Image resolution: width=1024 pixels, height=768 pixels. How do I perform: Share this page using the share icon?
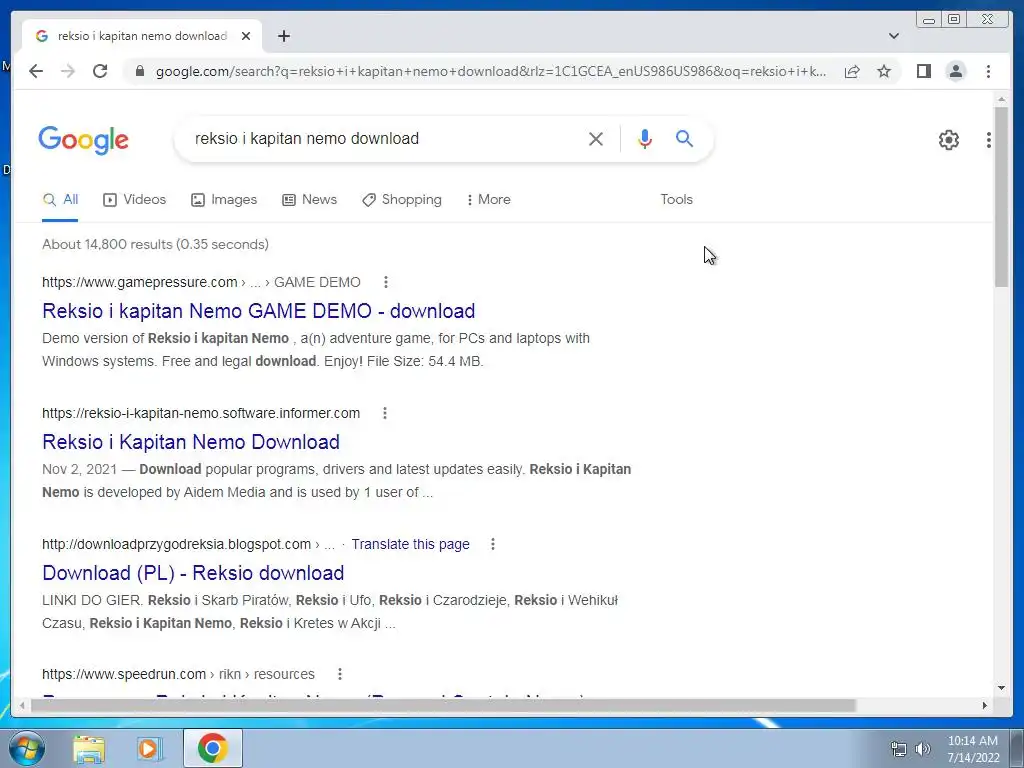point(852,71)
